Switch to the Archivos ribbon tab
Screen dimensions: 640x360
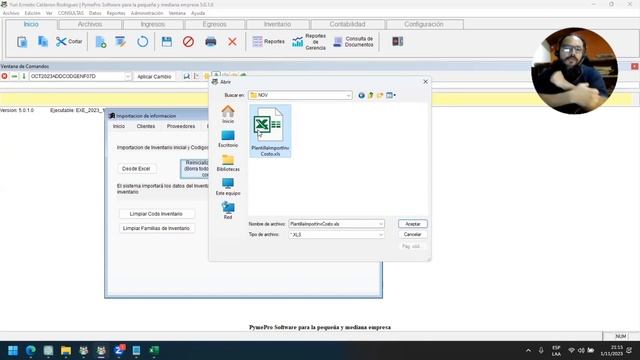pos(90,24)
